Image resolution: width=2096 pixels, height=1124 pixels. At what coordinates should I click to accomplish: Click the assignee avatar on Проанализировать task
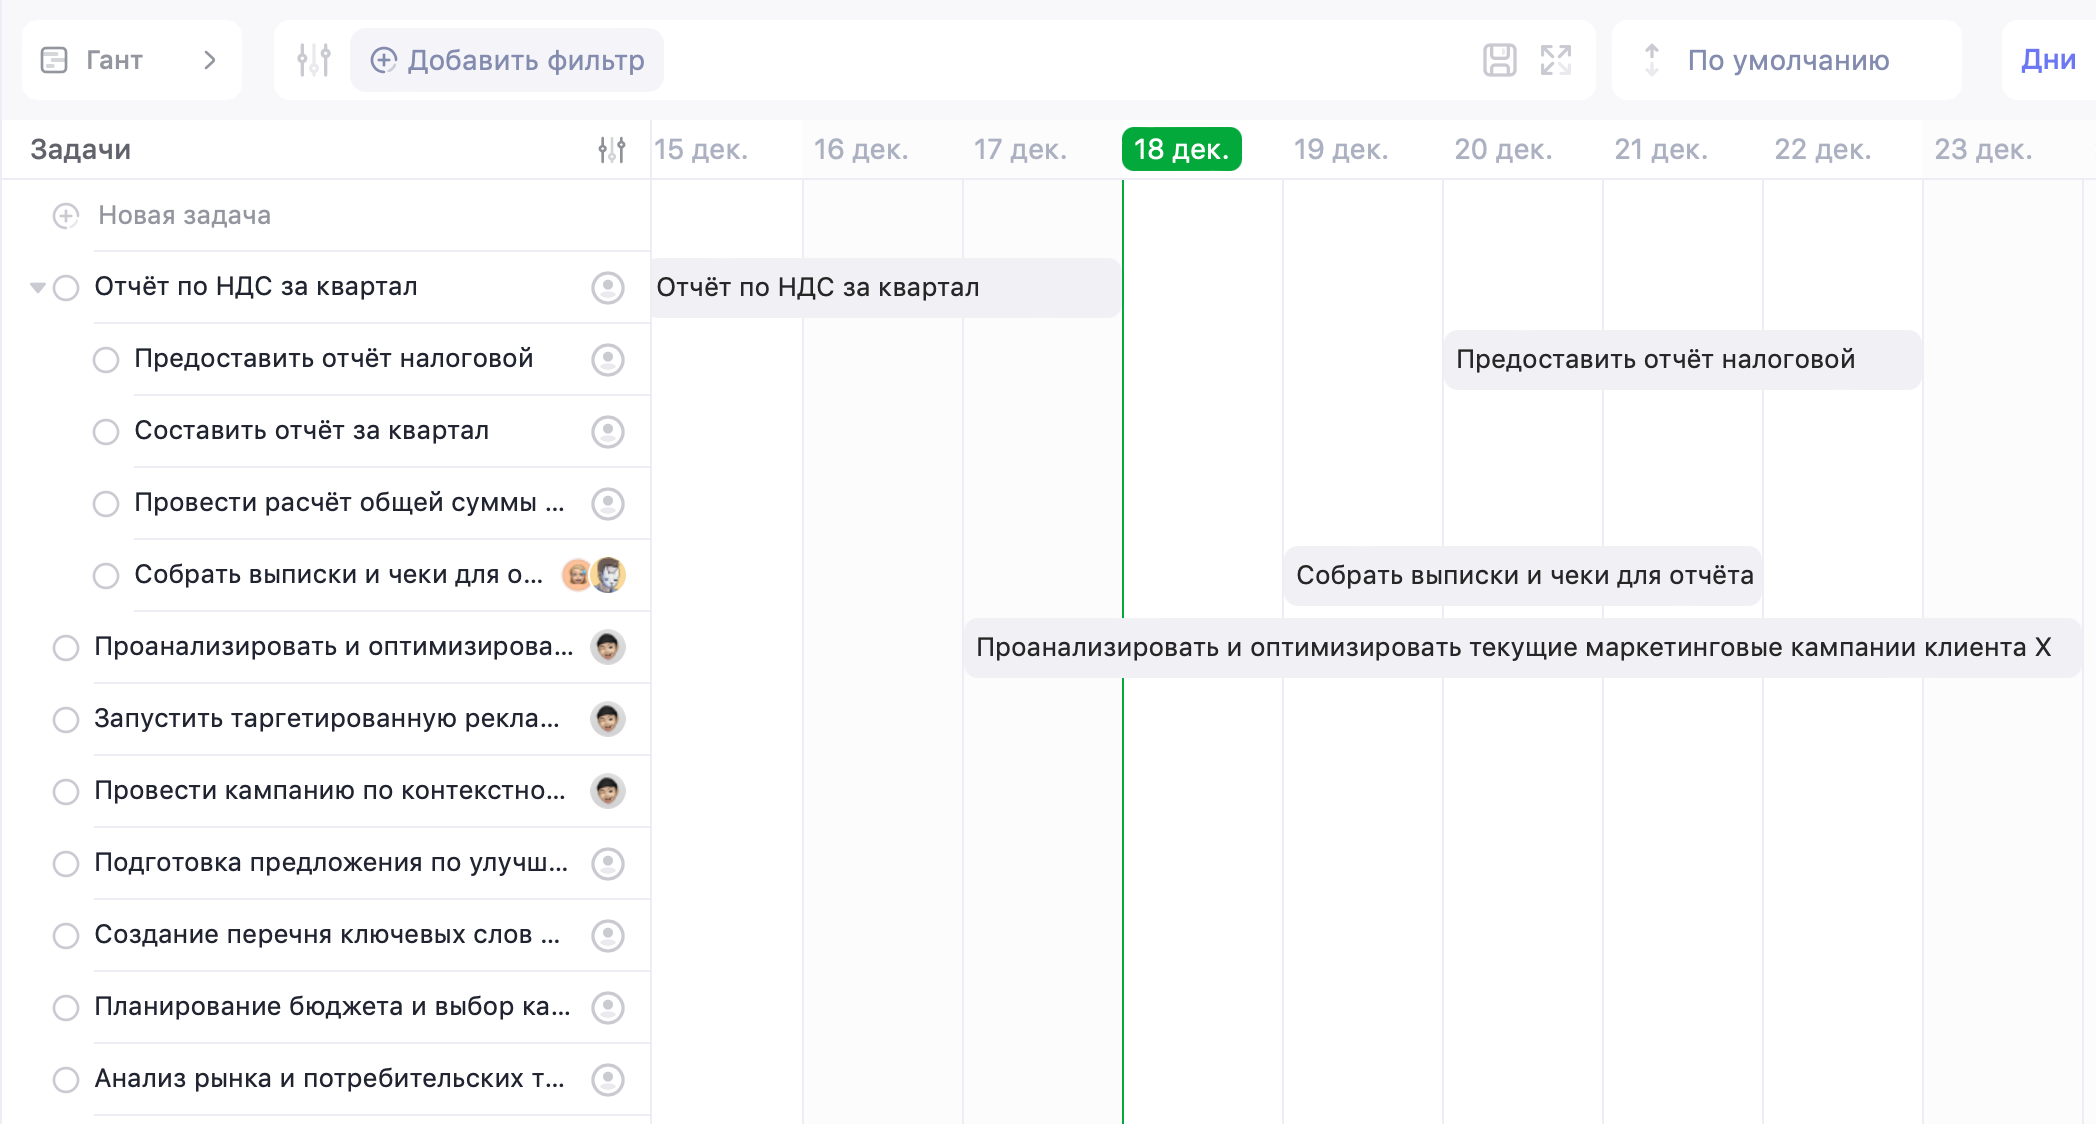click(607, 647)
